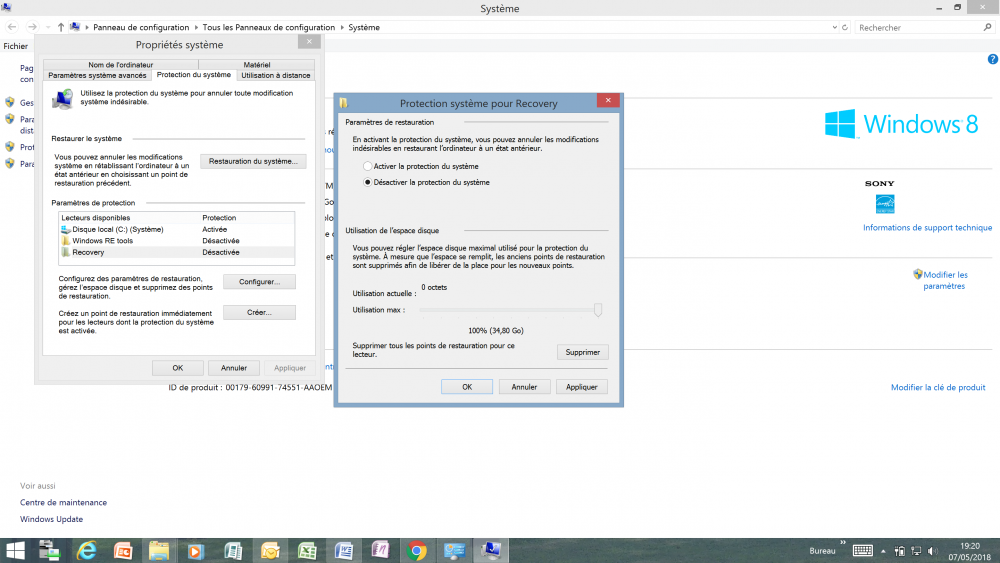
Task: Select the Protection du système tab
Action: coord(194,75)
